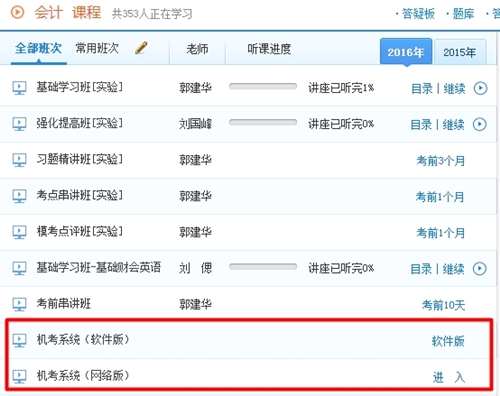Image resolution: width=500 pixels, height=396 pixels.
Task: Click 继续 for 强化提高班[实验]
Action: pyautogui.click(x=453, y=125)
